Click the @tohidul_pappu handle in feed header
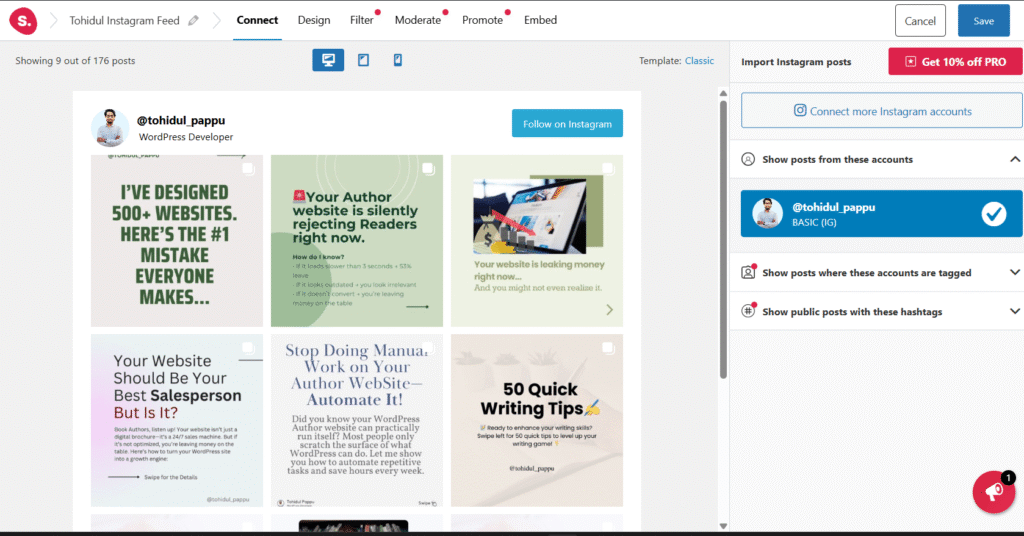Image resolution: width=1024 pixels, height=536 pixels. (x=181, y=120)
